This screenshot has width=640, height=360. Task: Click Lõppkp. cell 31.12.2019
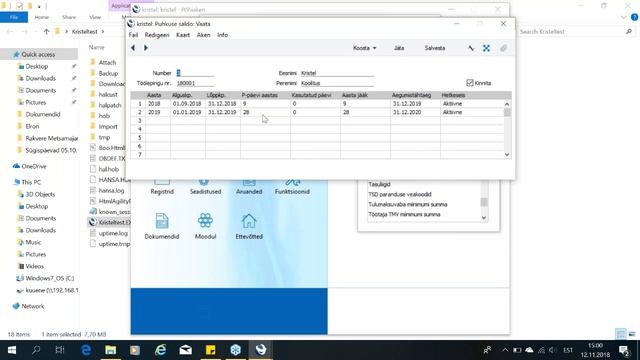click(x=223, y=112)
